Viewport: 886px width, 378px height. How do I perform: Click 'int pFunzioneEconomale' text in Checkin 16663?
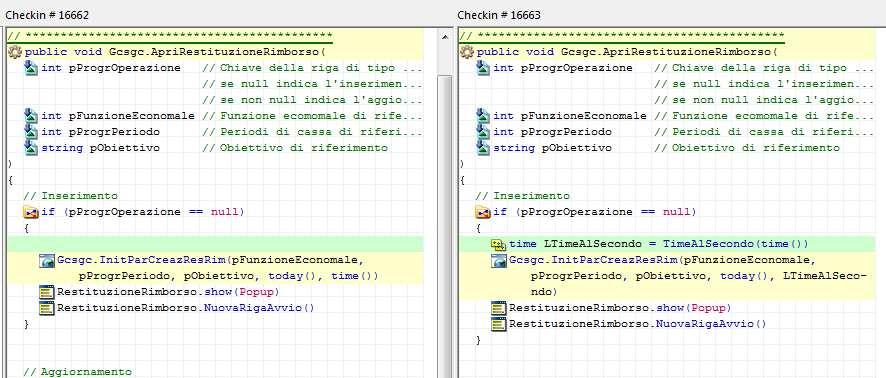tap(570, 116)
